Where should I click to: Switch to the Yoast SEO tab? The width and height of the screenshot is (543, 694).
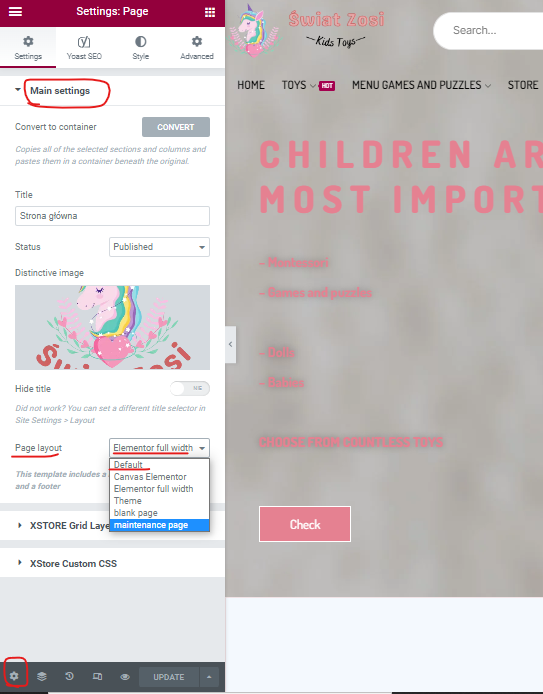pyautogui.click(x=84, y=48)
